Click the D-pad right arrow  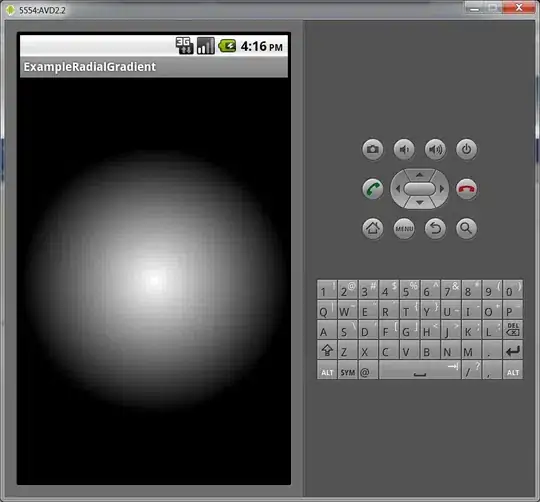(442, 189)
